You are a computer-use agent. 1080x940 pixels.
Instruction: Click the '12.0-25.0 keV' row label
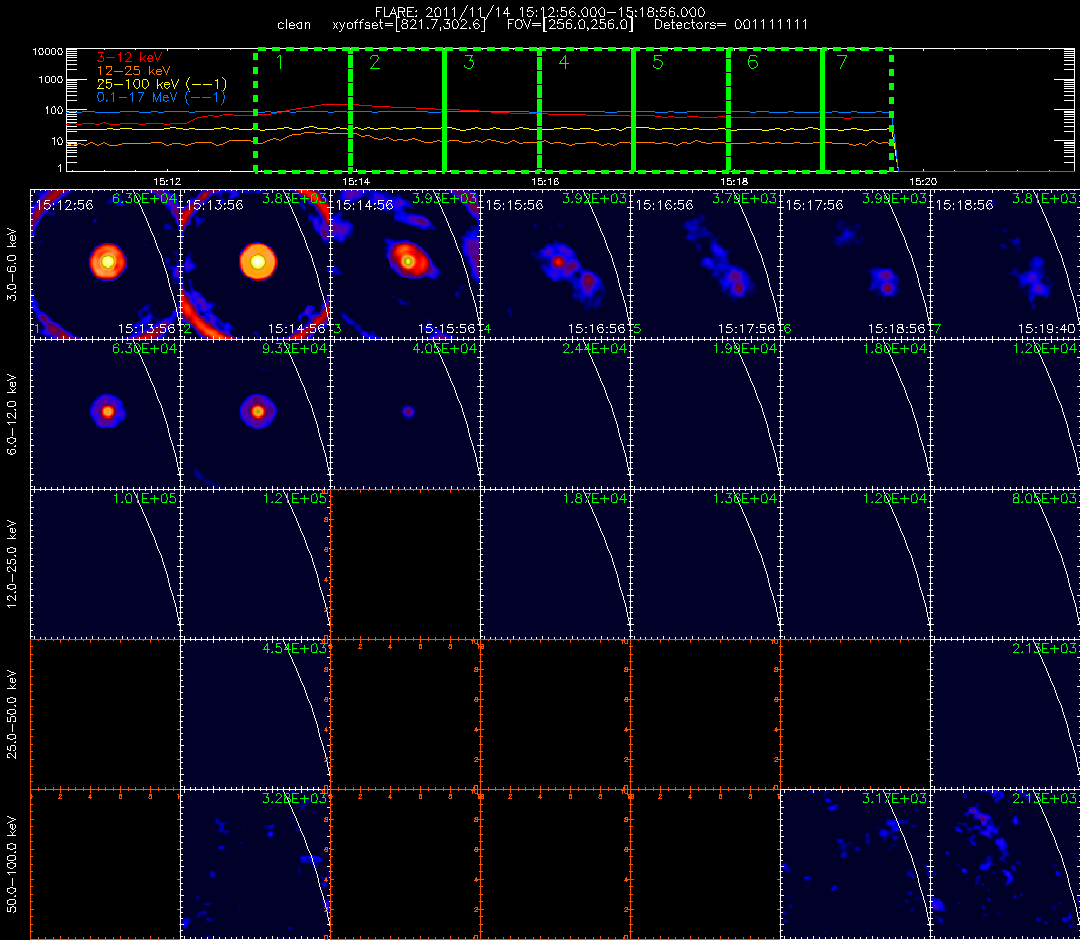12,564
